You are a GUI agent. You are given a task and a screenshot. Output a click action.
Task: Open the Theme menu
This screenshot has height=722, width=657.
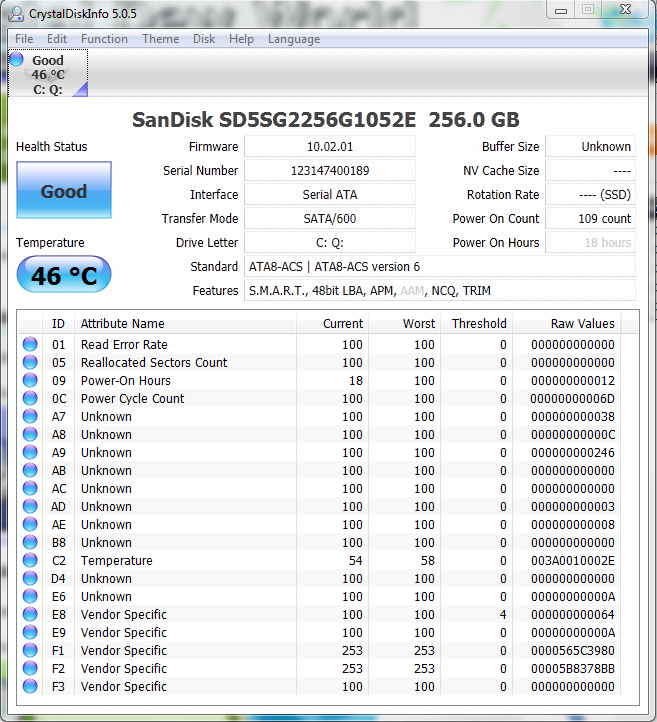(160, 39)
